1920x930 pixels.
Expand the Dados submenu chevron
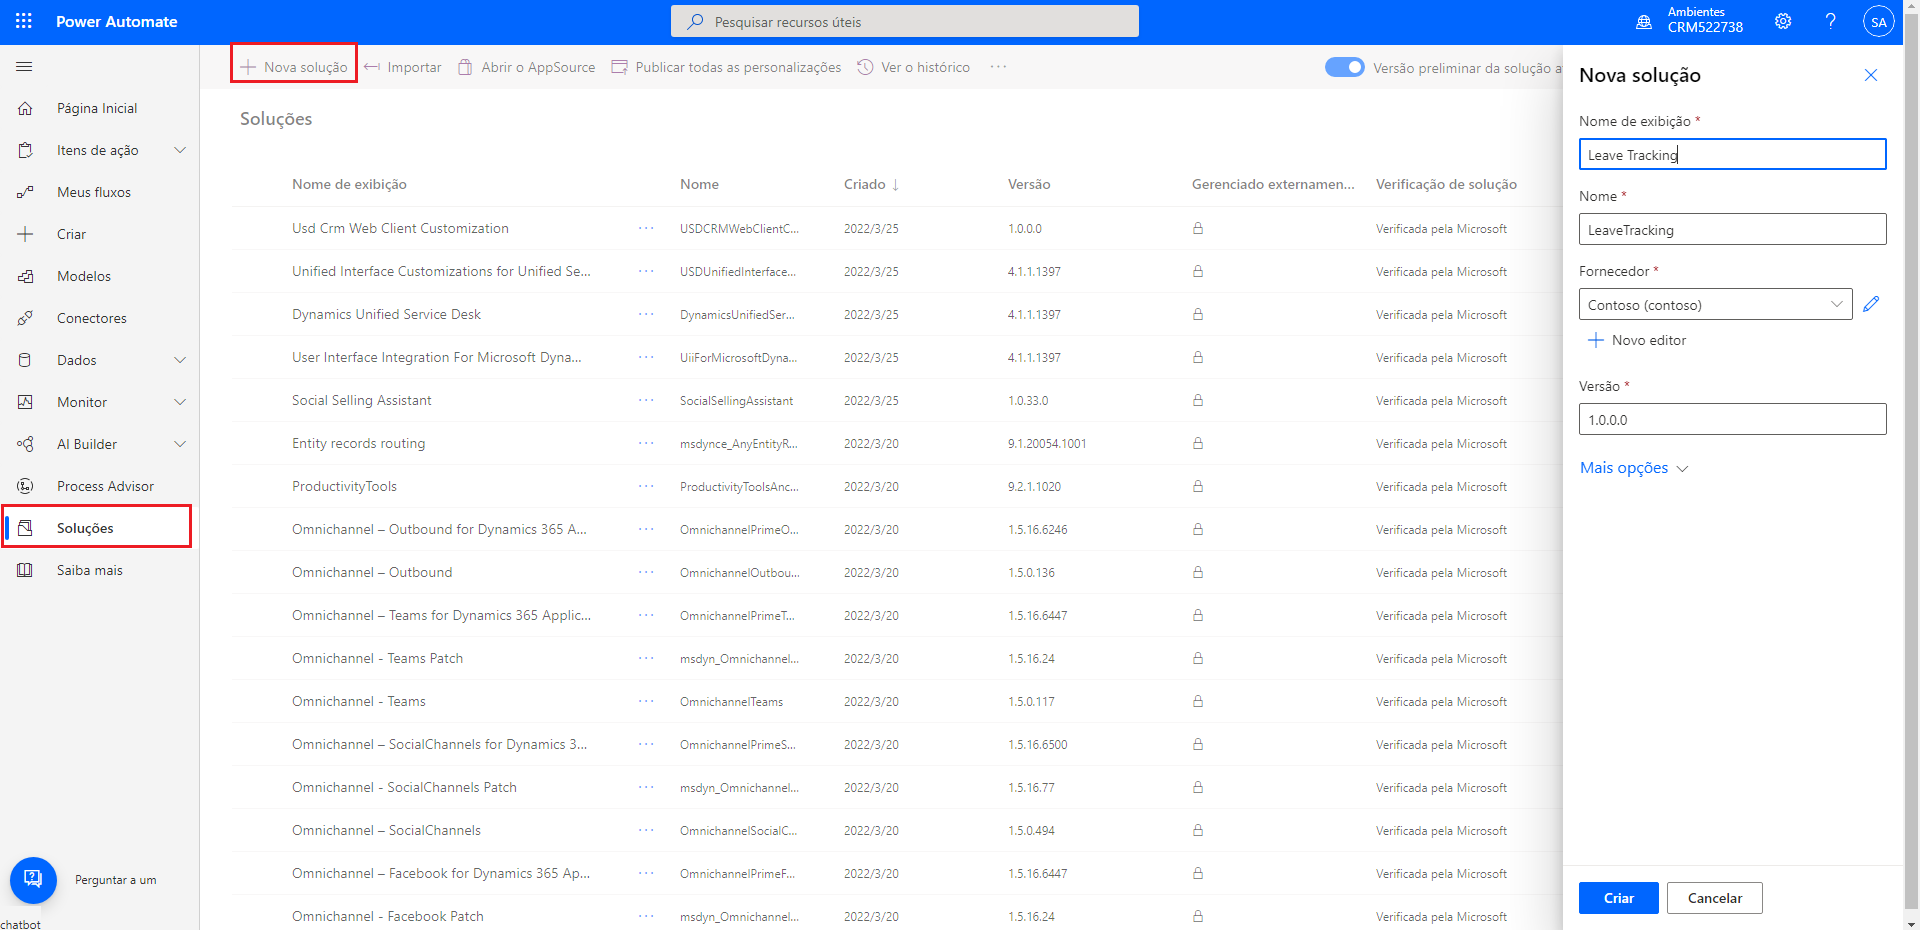tap(180, 360)
